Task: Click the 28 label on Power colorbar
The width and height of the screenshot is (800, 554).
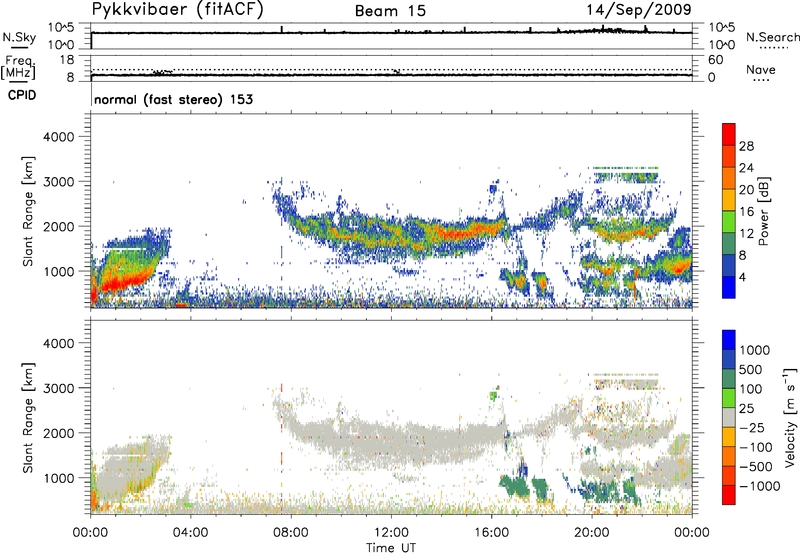Action: click(x=746, y=146)
